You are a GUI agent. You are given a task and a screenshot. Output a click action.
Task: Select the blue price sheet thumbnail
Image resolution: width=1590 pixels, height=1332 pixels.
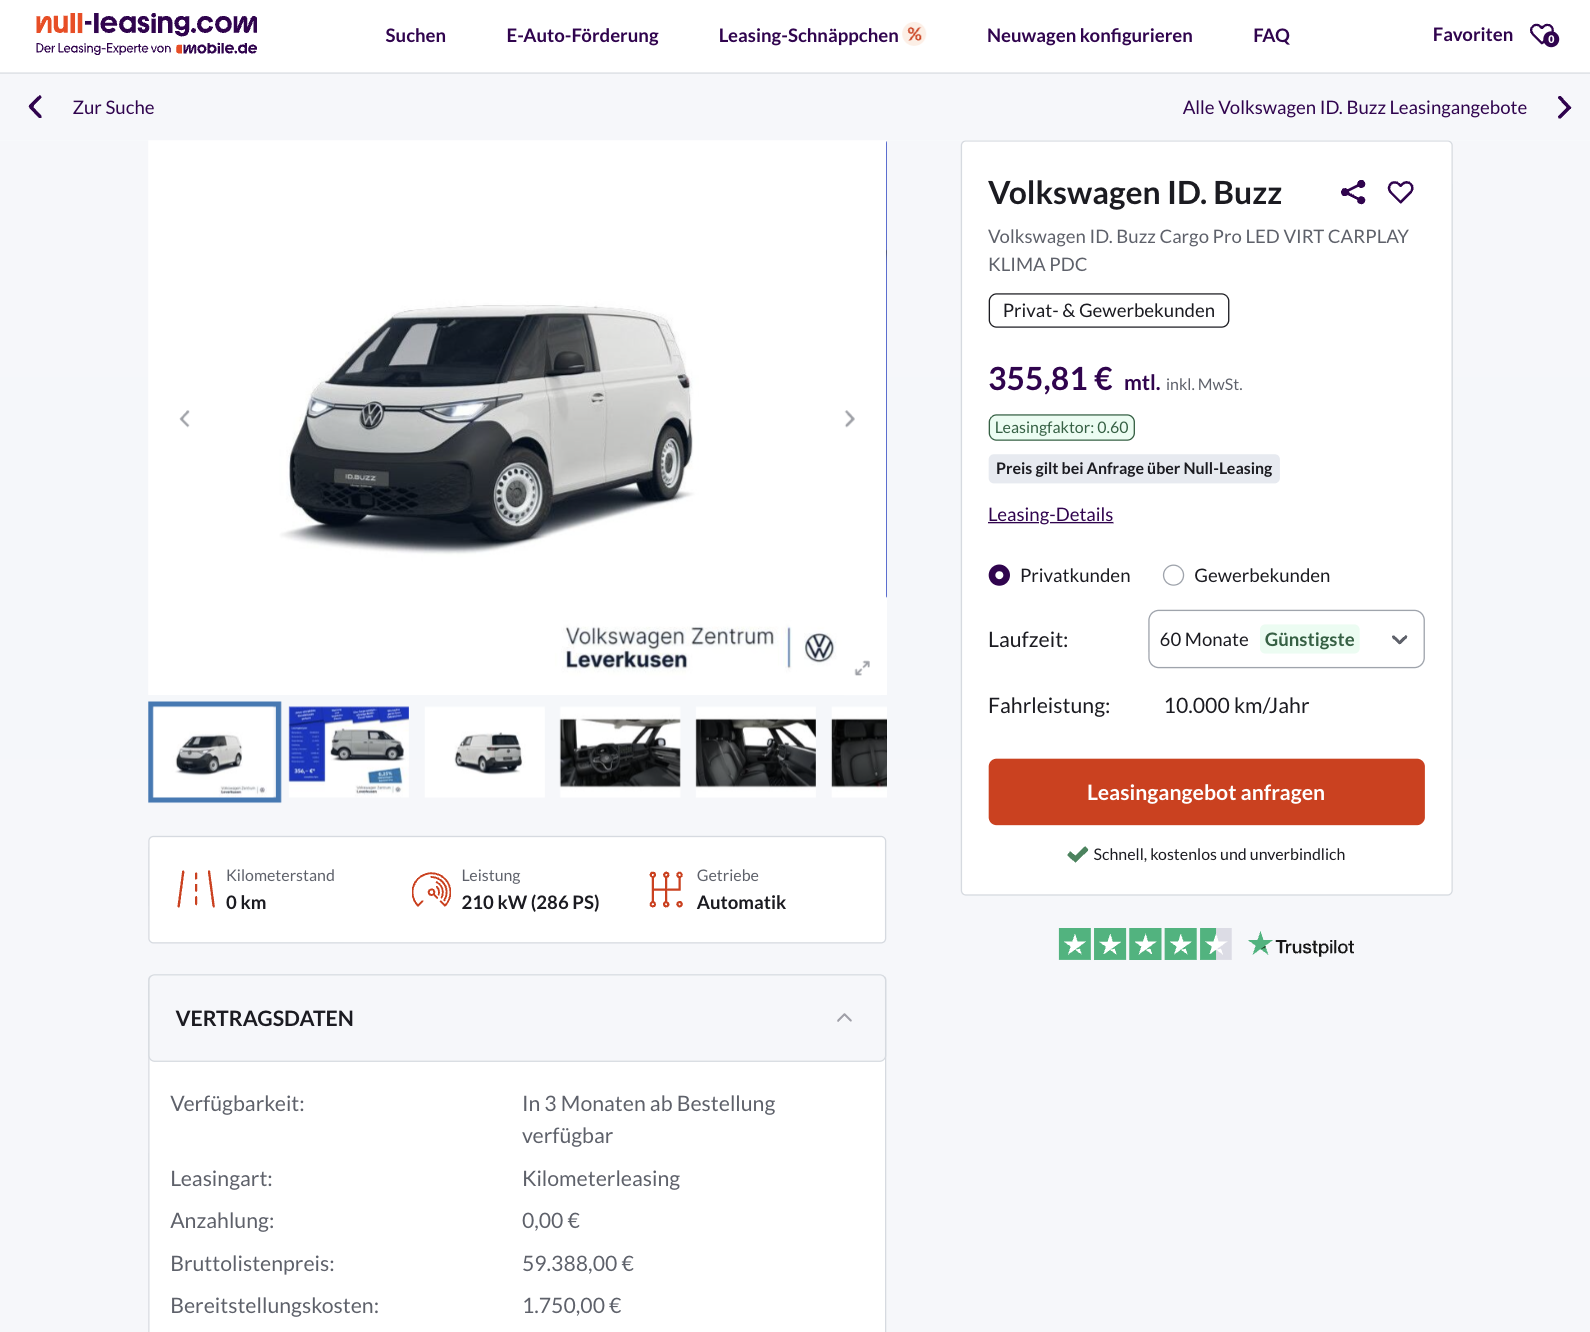point(349,752)
